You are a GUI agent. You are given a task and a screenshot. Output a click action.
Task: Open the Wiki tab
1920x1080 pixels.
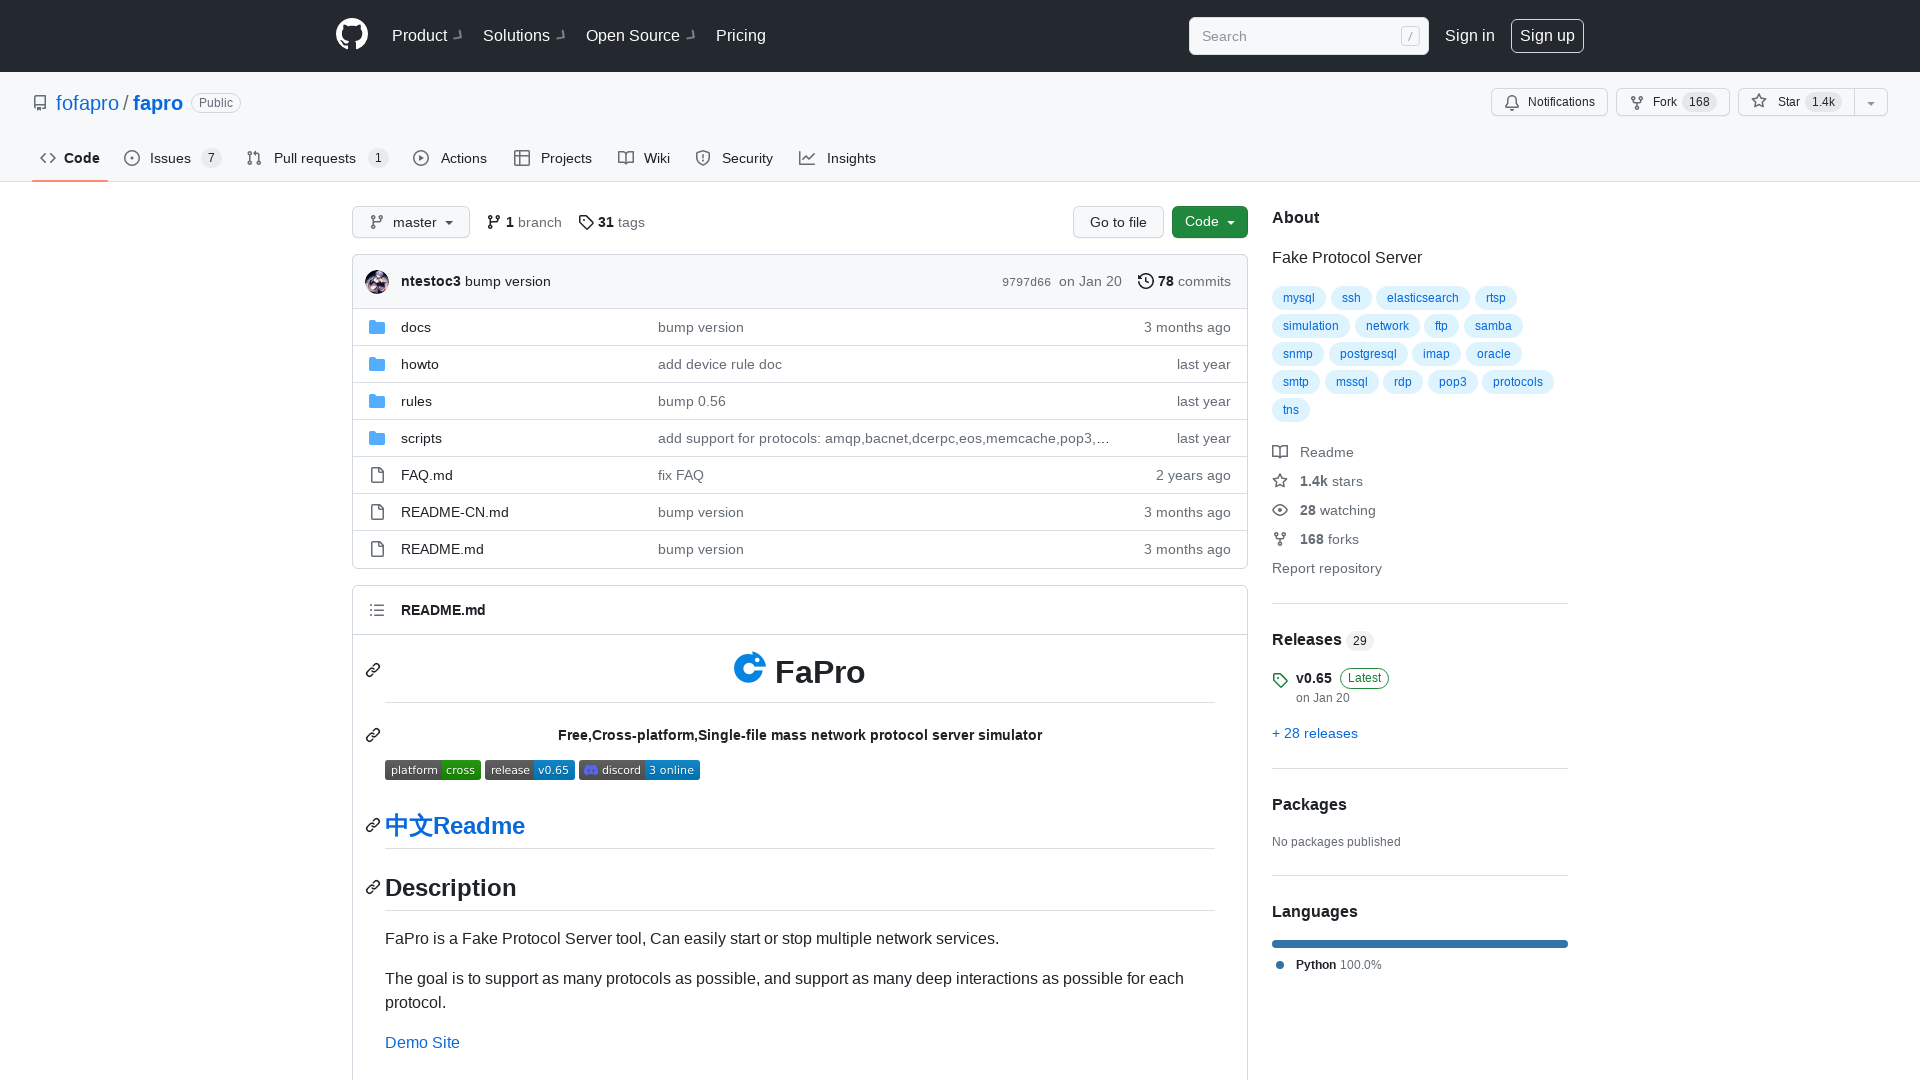[644, 158]
